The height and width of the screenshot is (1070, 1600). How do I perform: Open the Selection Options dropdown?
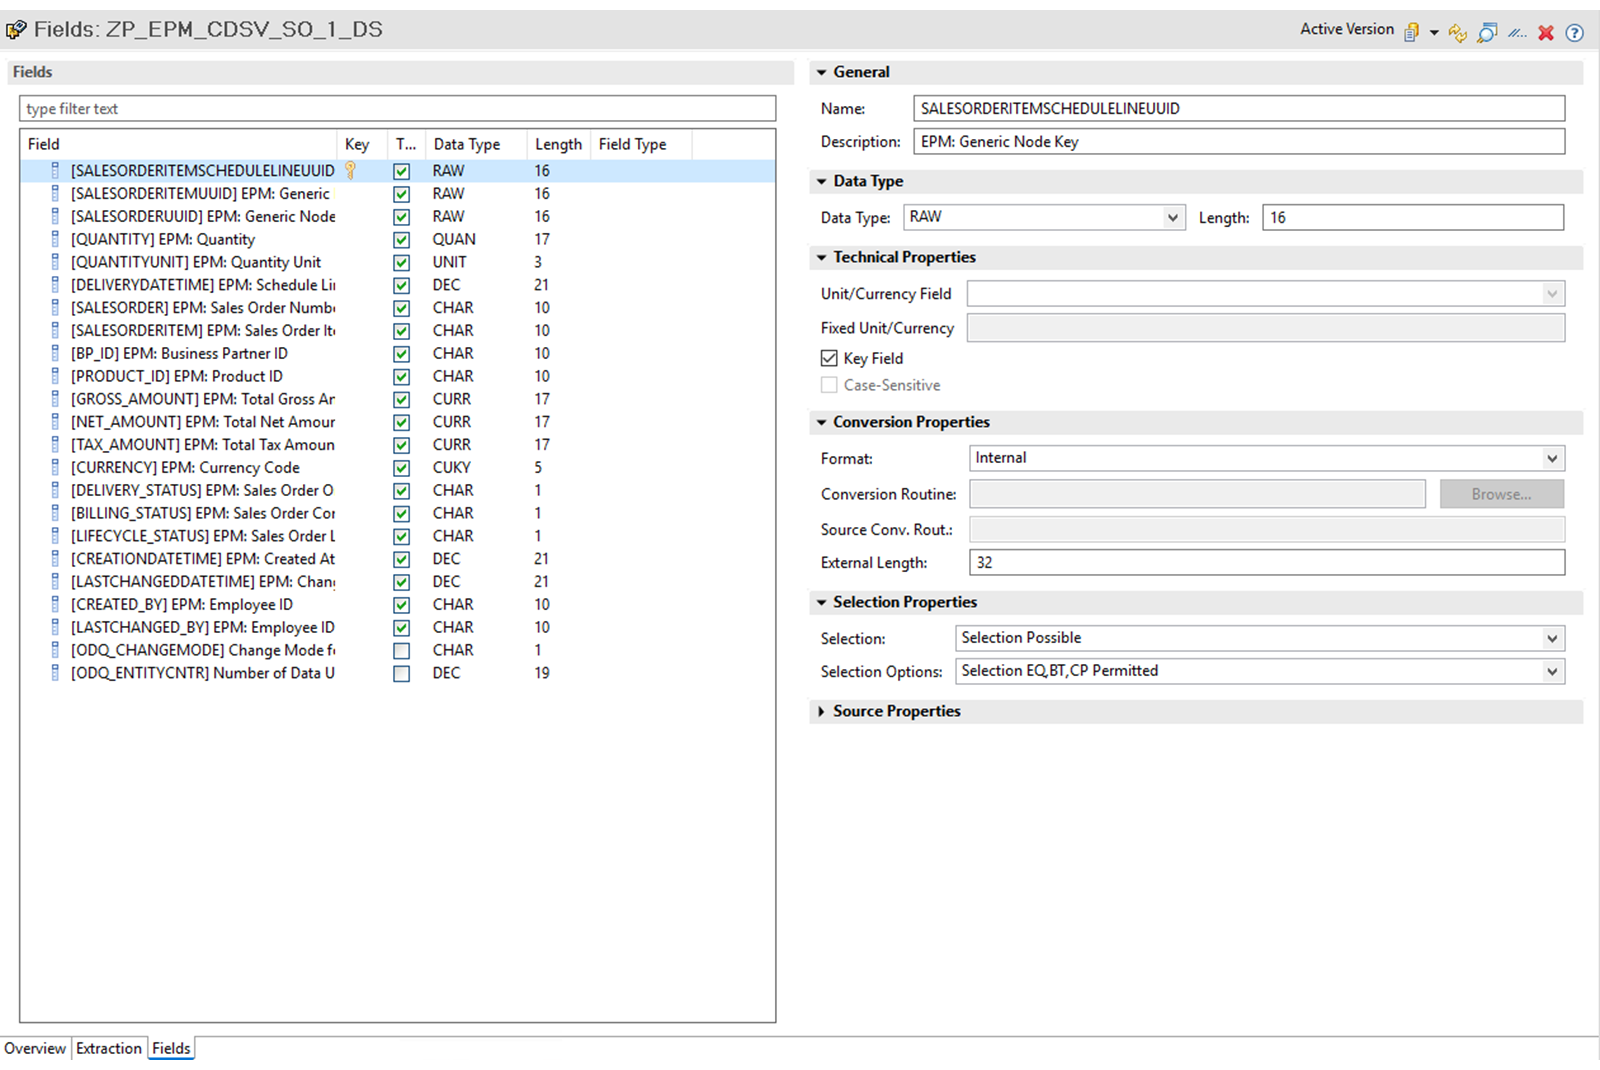point(1552,671)
